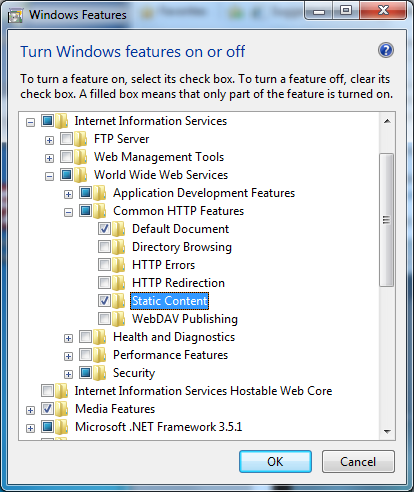The width and height of the screenshot is (414, 492).
Task: Click the HTTP Errors folder icon
Action: (119, 265)
